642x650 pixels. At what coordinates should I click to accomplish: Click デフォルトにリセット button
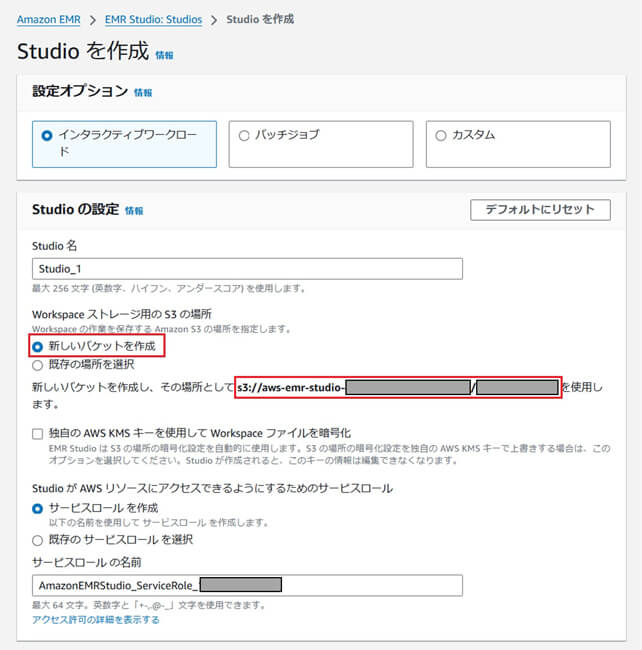(540, 210)
